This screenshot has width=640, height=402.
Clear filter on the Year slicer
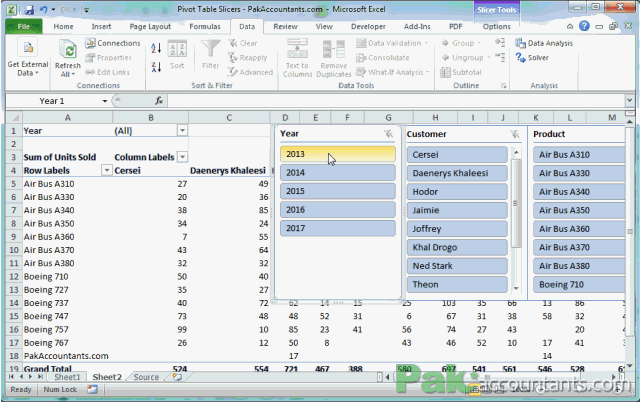pyautogui.click(x=389, y=133)
